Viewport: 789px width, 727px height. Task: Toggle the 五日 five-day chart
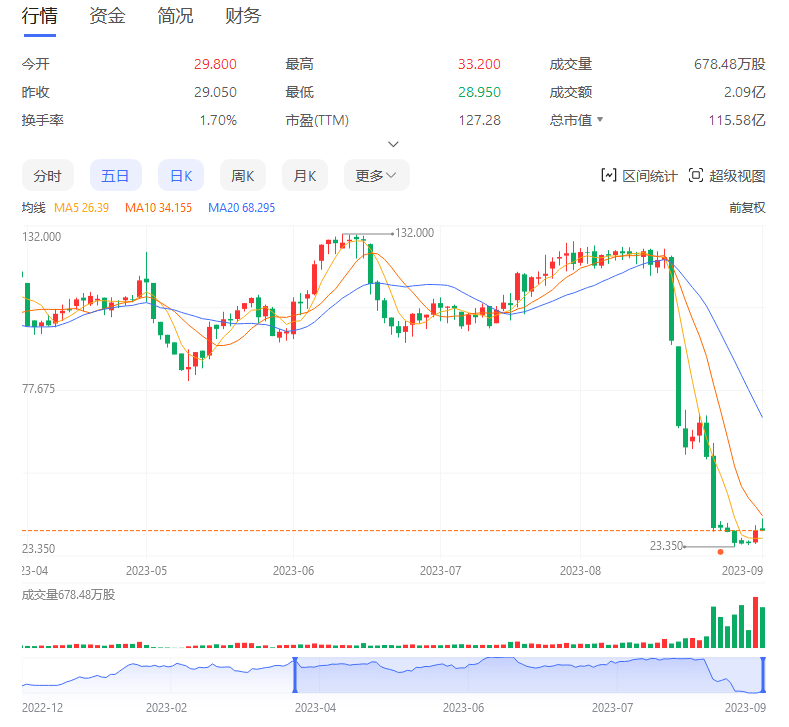click(x=115, y=176)
